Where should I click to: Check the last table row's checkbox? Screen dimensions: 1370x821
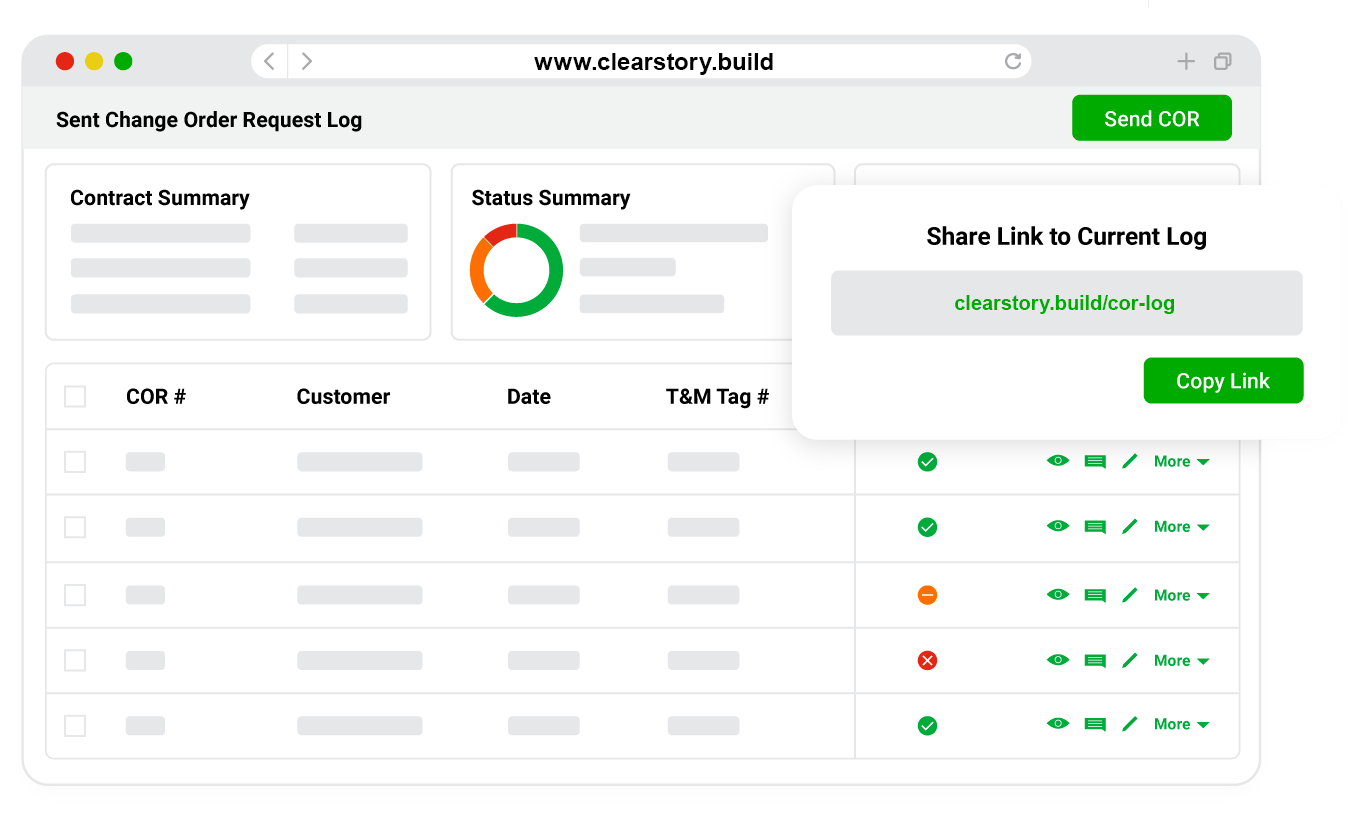click(75, 726)
